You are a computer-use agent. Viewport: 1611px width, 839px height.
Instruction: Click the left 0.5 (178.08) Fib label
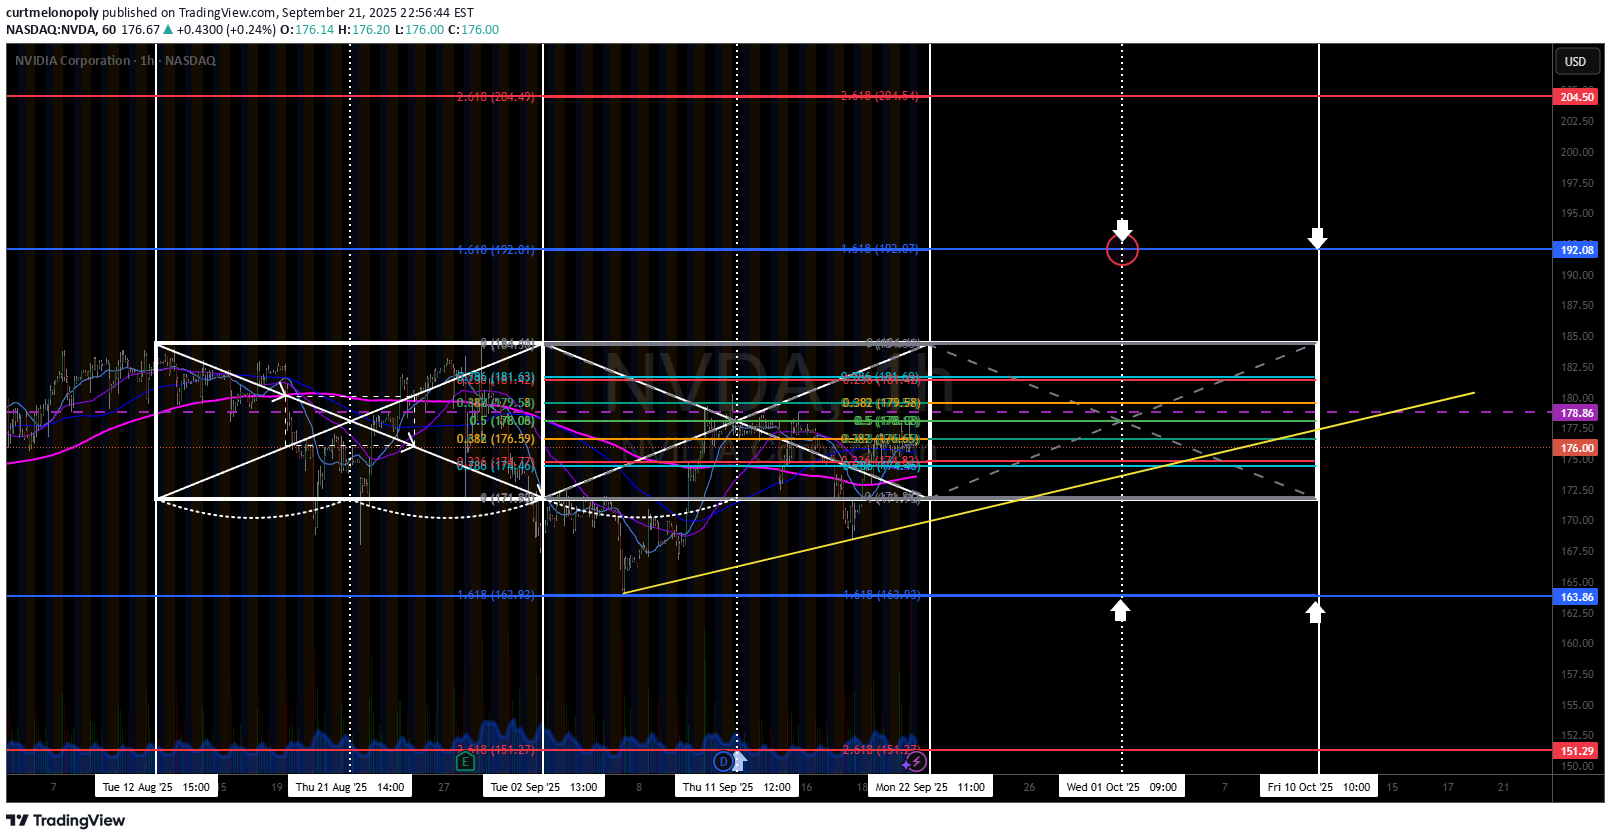coord(501,421)
